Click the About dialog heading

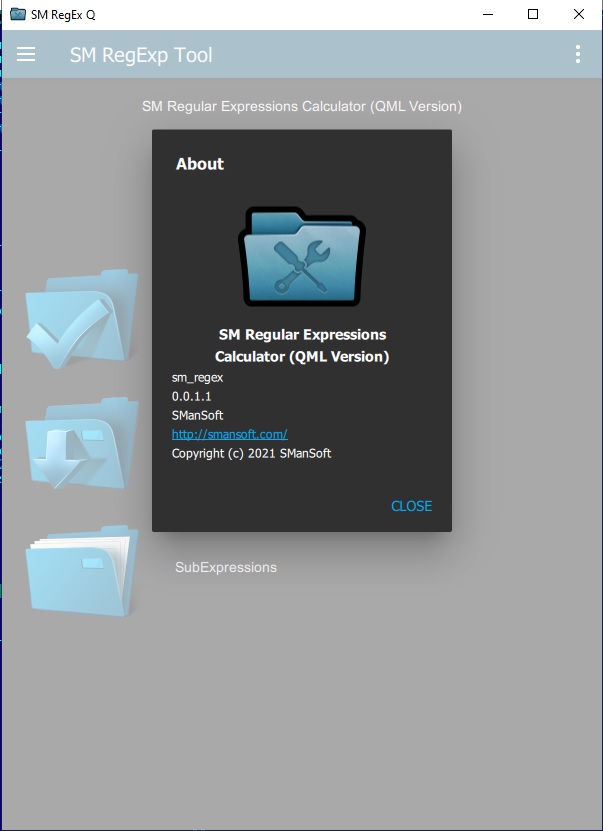point(200,164)
